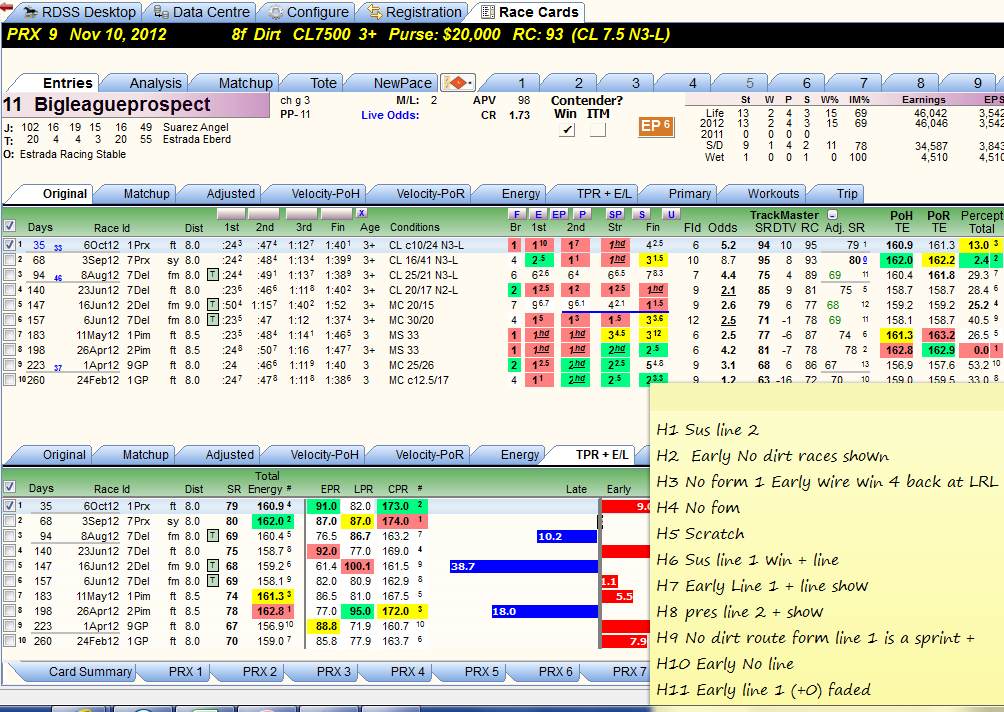Click the U button next to the S button

click(671, 214)
